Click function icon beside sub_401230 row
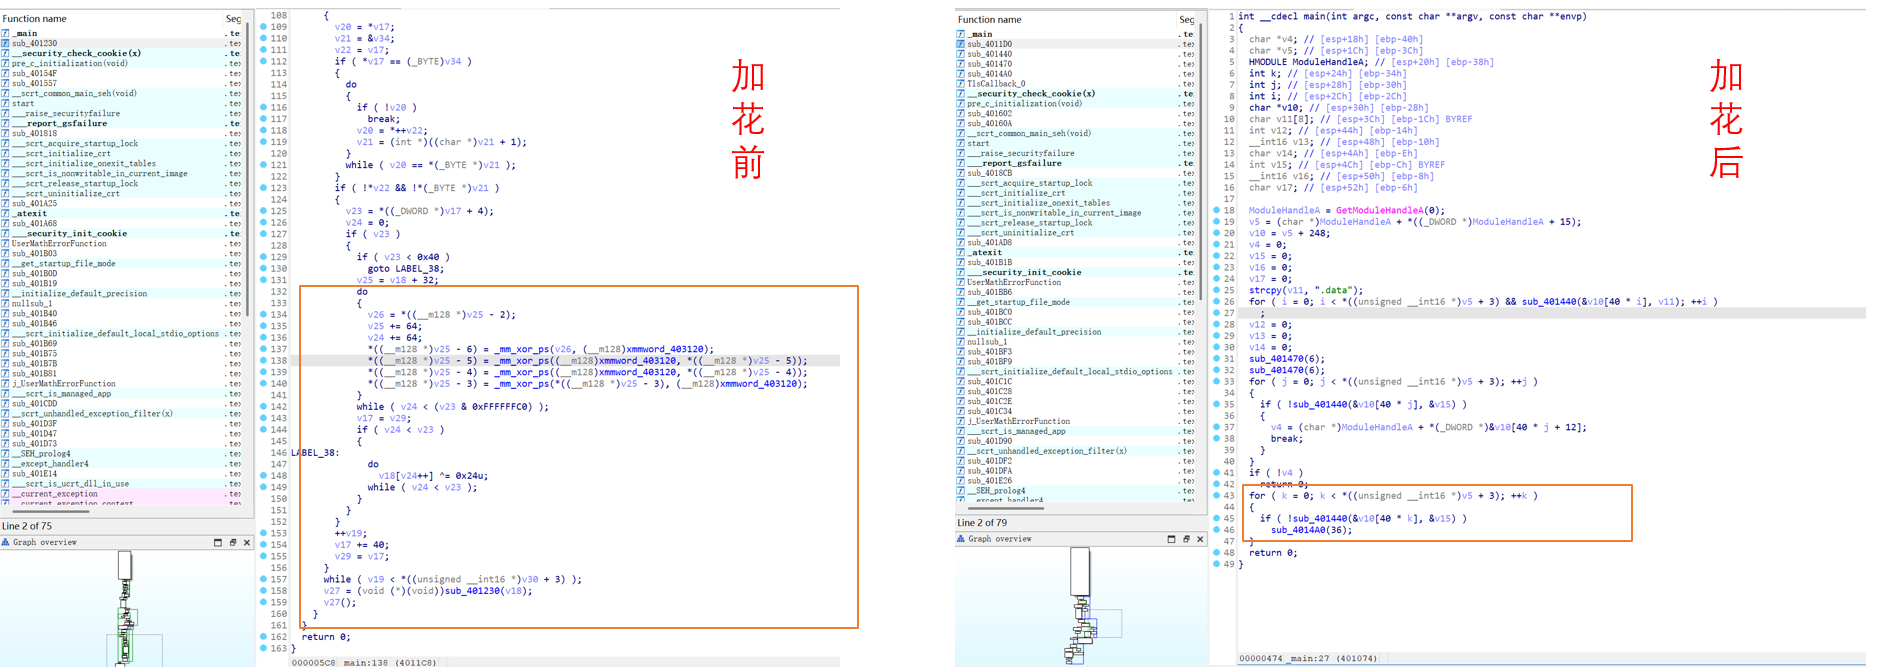 (x=6, y=43)
